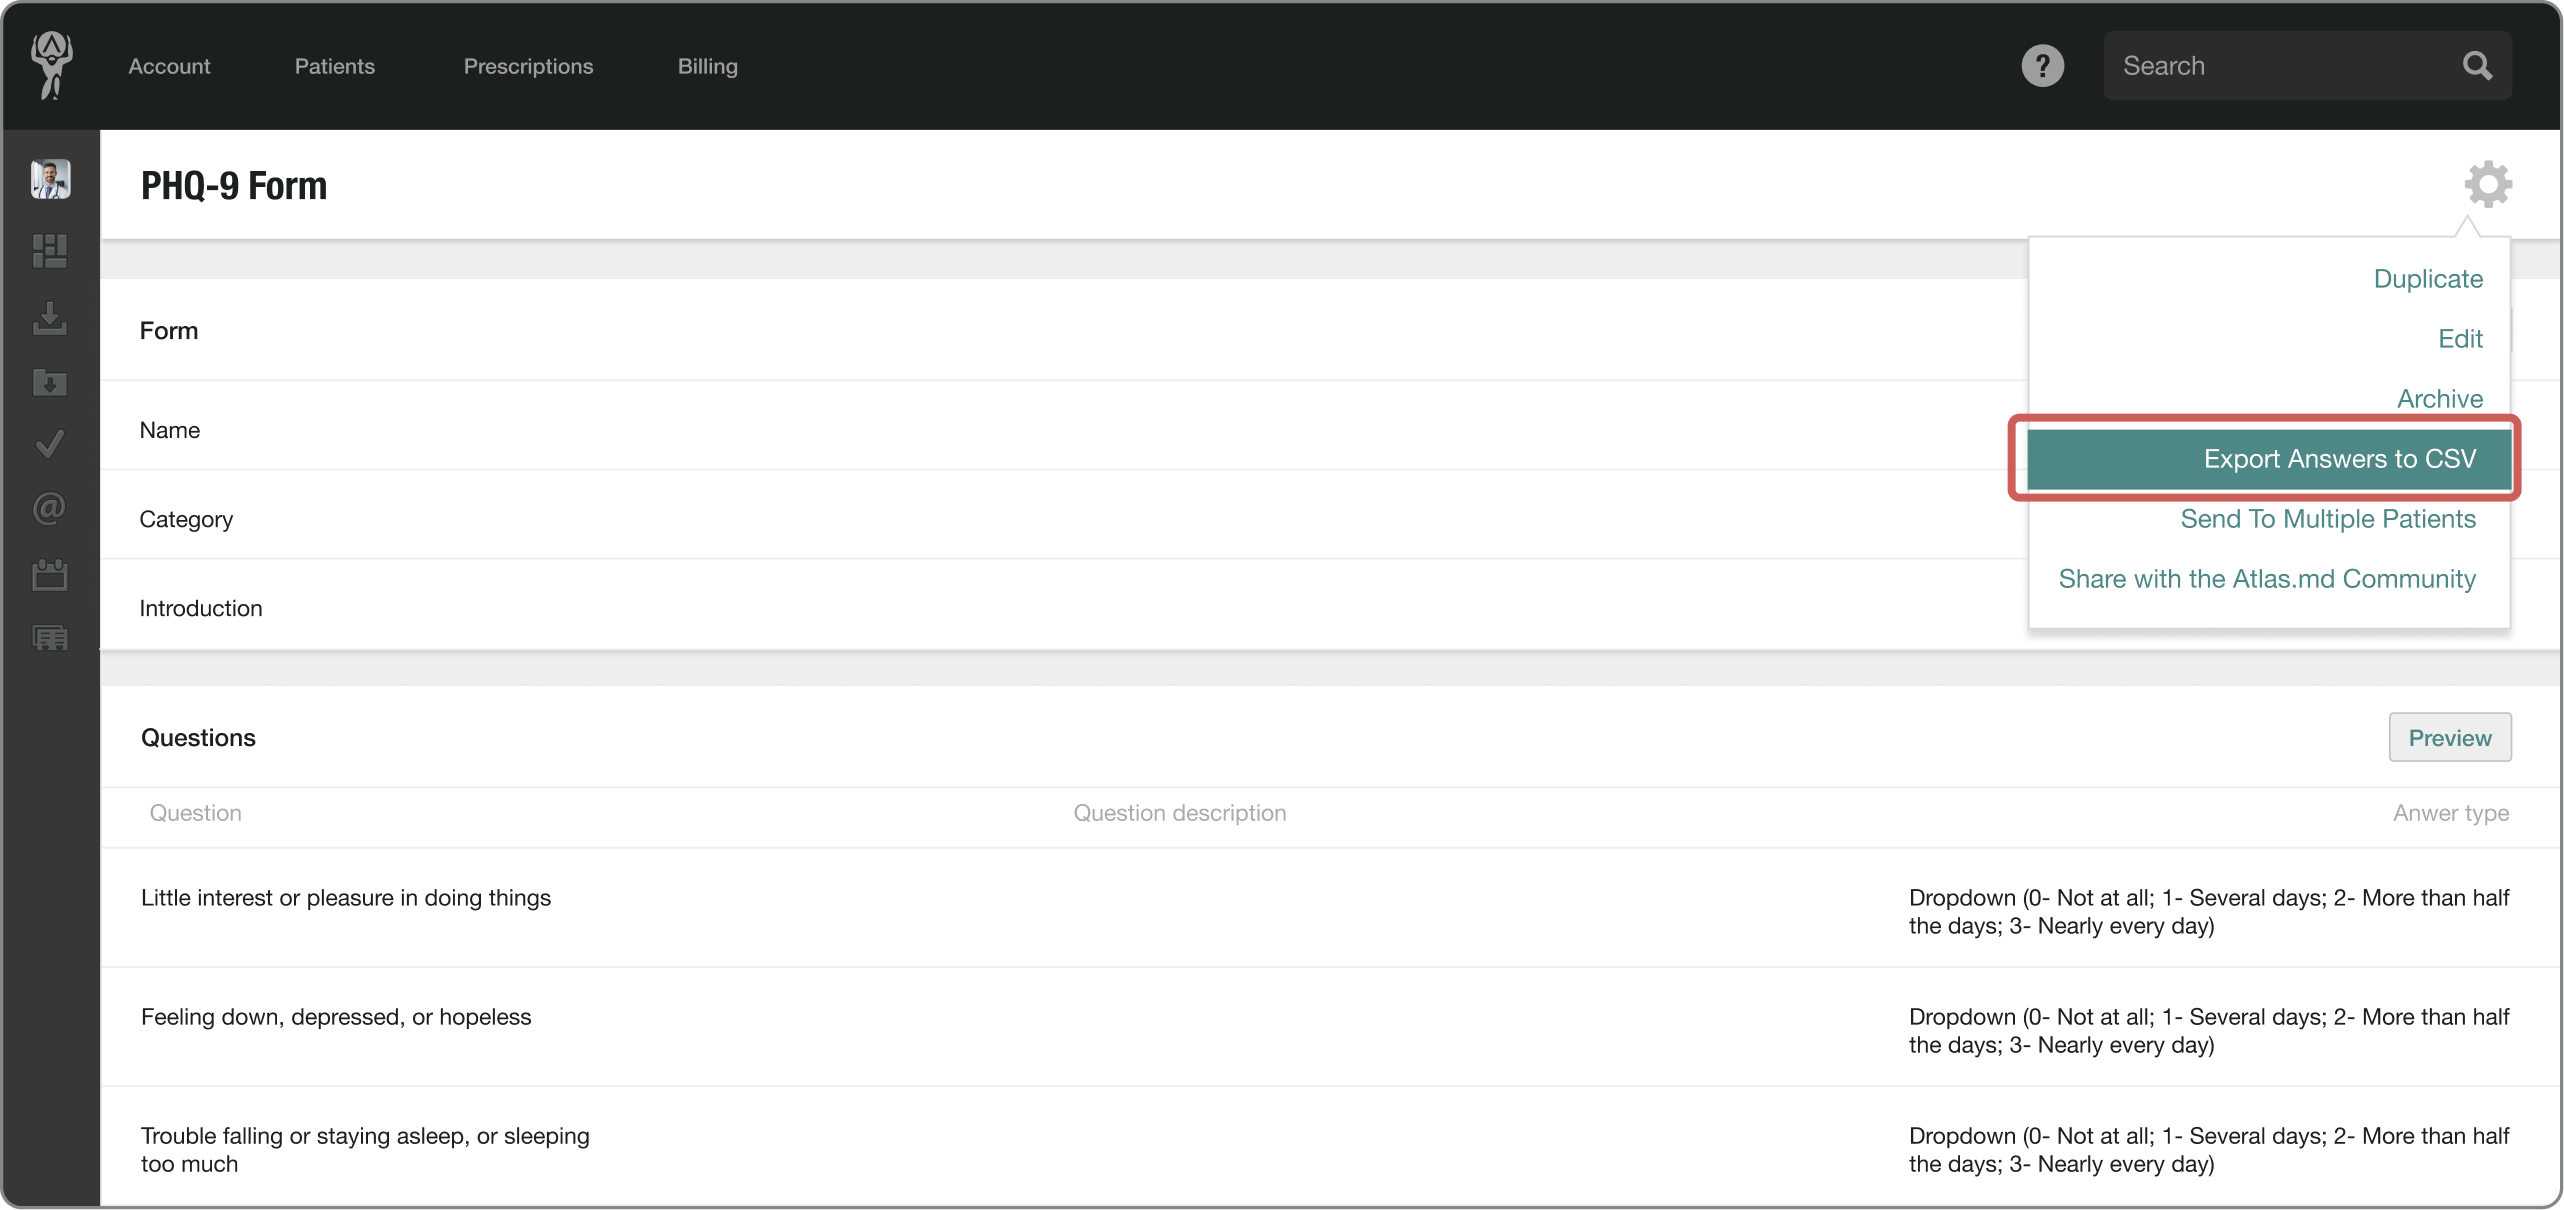Open the bottom building icon in sidebar
Screen dimensions: 2564x1210
[x=50, y=638]
